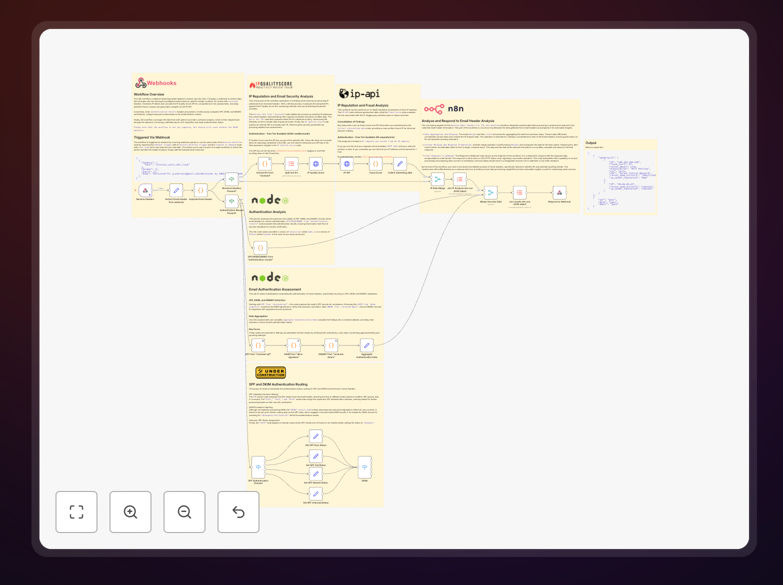
Task: Click SPF and DKIM Authentication Routing heading
Action: pyautogui.click(x=278, y=384)
